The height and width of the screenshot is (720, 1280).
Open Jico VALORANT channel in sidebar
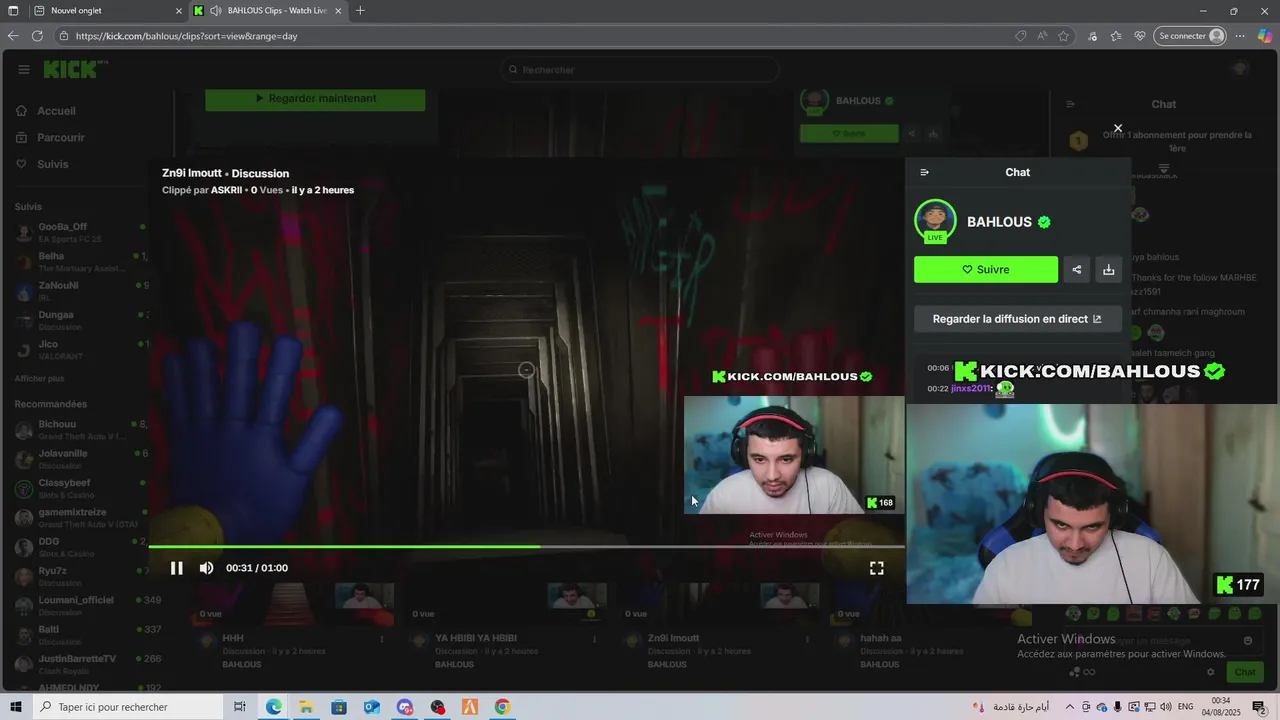[x=80, y=350]
